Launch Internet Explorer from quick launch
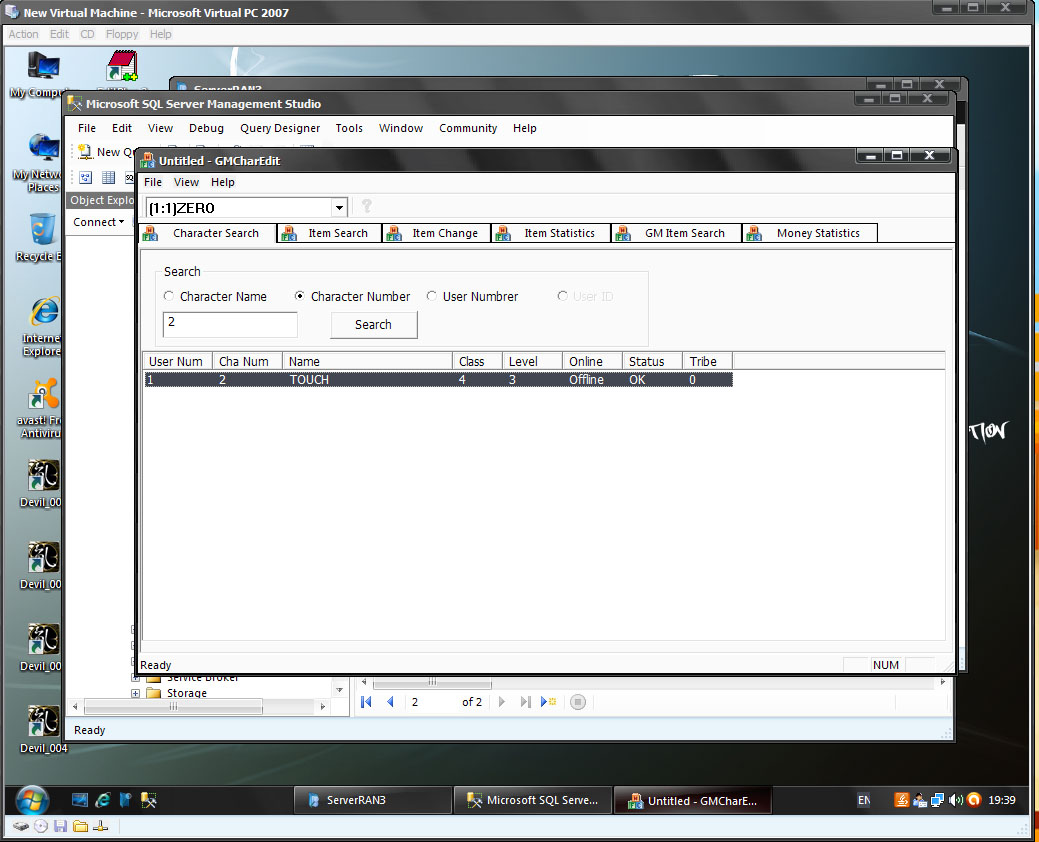 click(x=103, y=800)
